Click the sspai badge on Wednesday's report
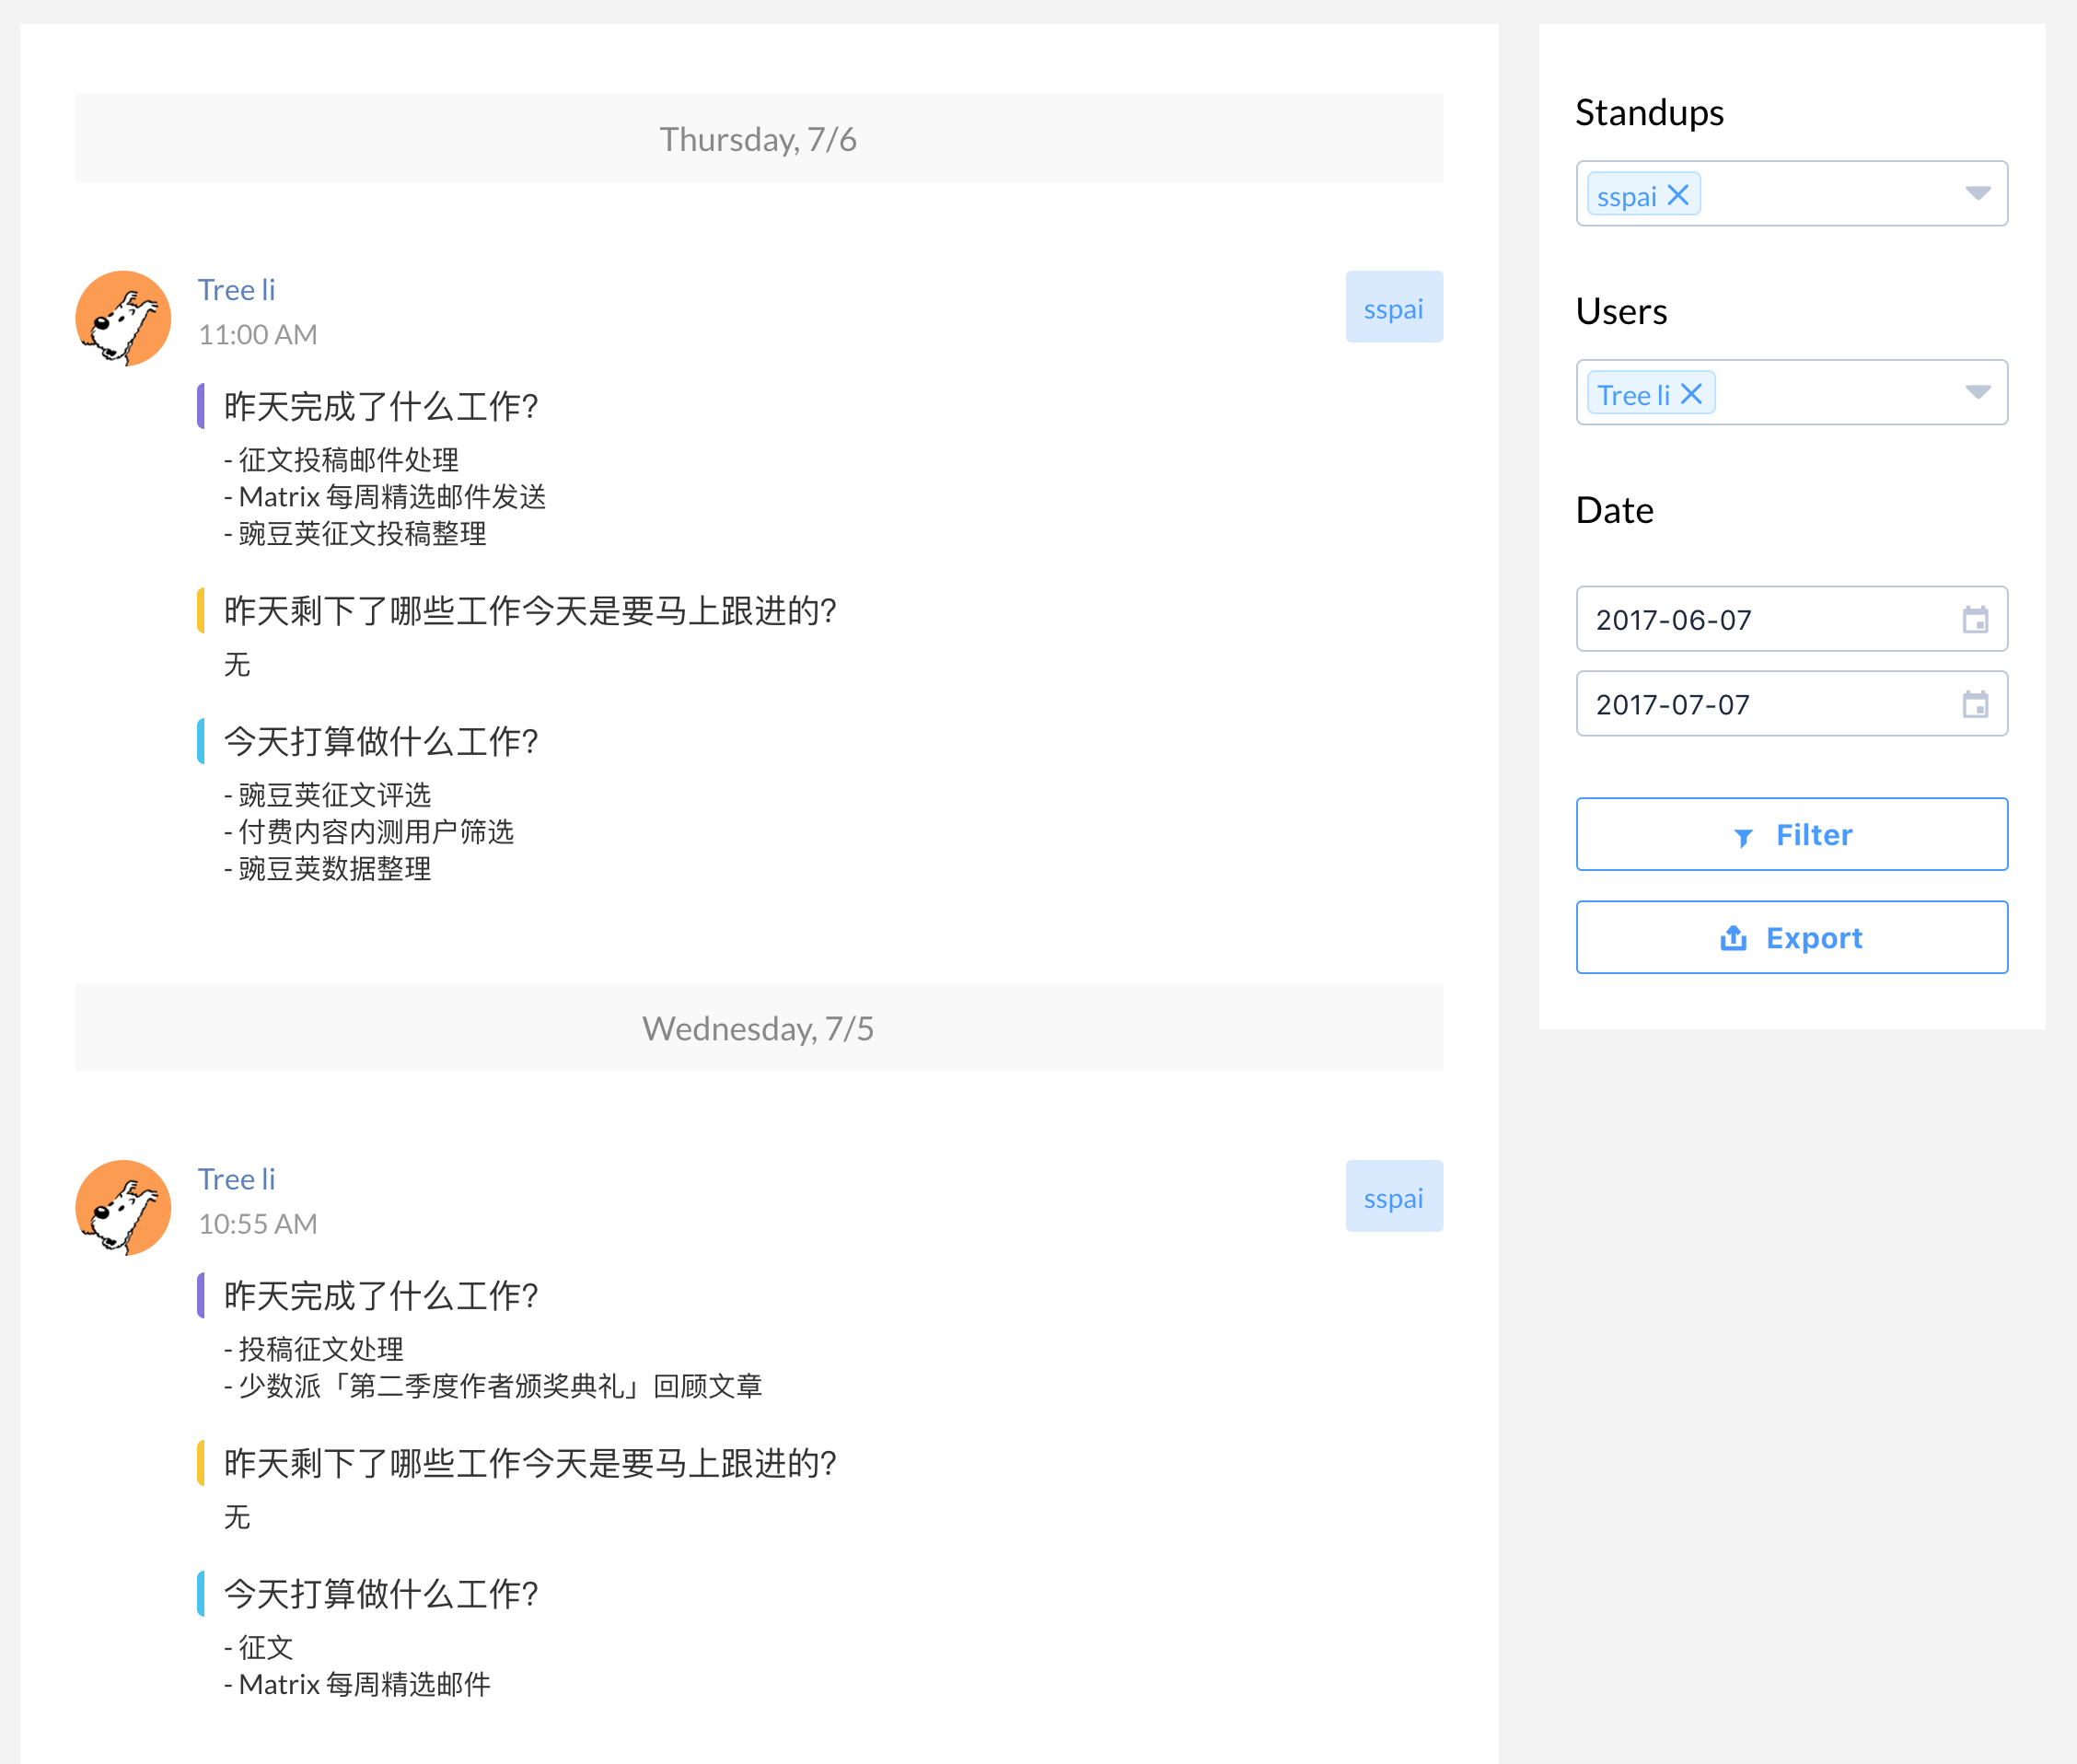2077x1764 pixels. tap(1393, 1196)
